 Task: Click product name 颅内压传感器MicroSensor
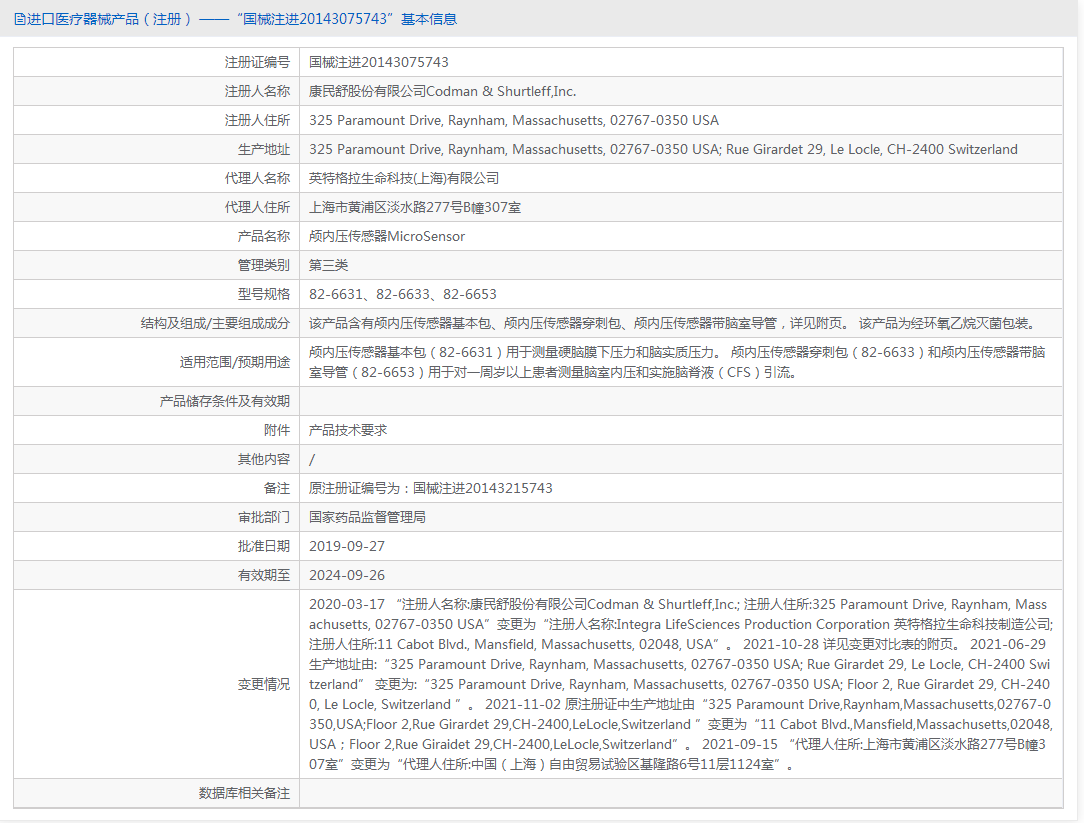coord(386,237)
